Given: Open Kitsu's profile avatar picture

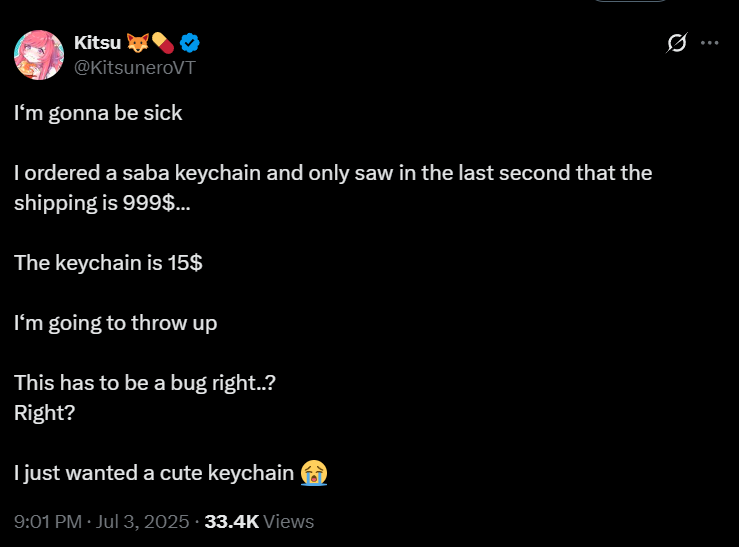Looking at the screenshot, I should (39, 54).
